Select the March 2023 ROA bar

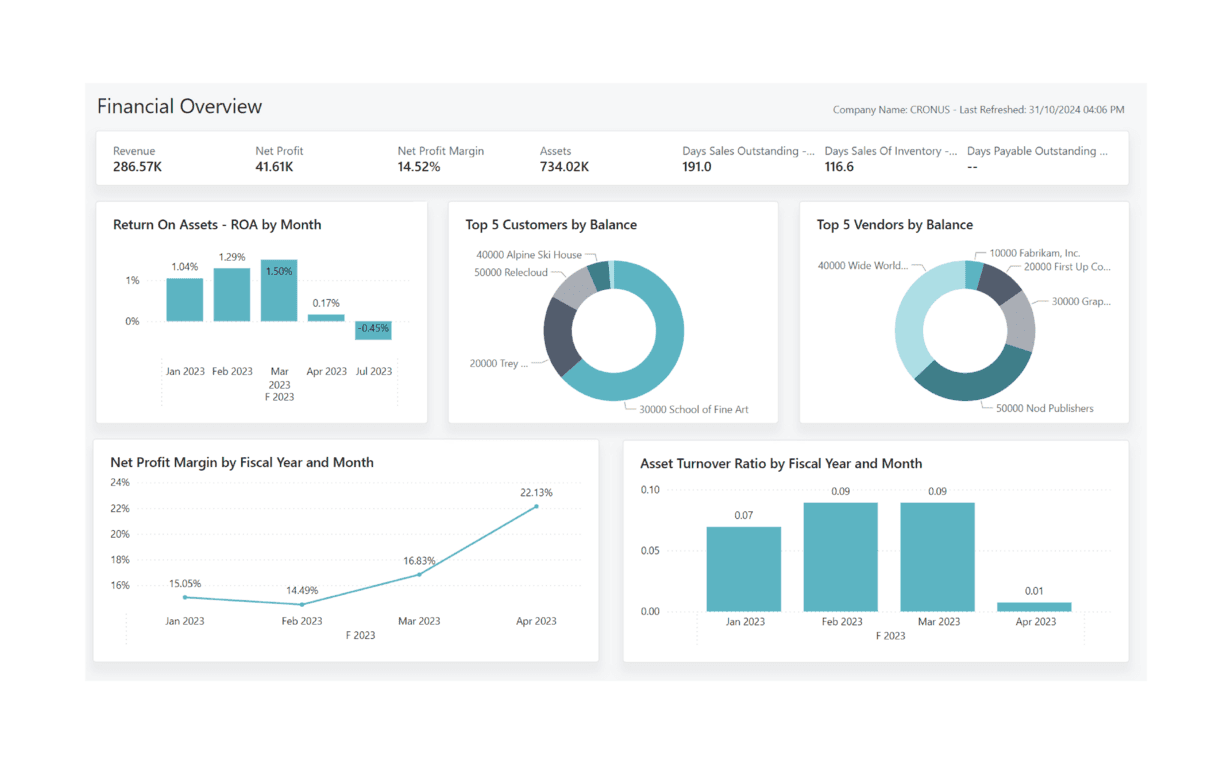coord(279,291)
